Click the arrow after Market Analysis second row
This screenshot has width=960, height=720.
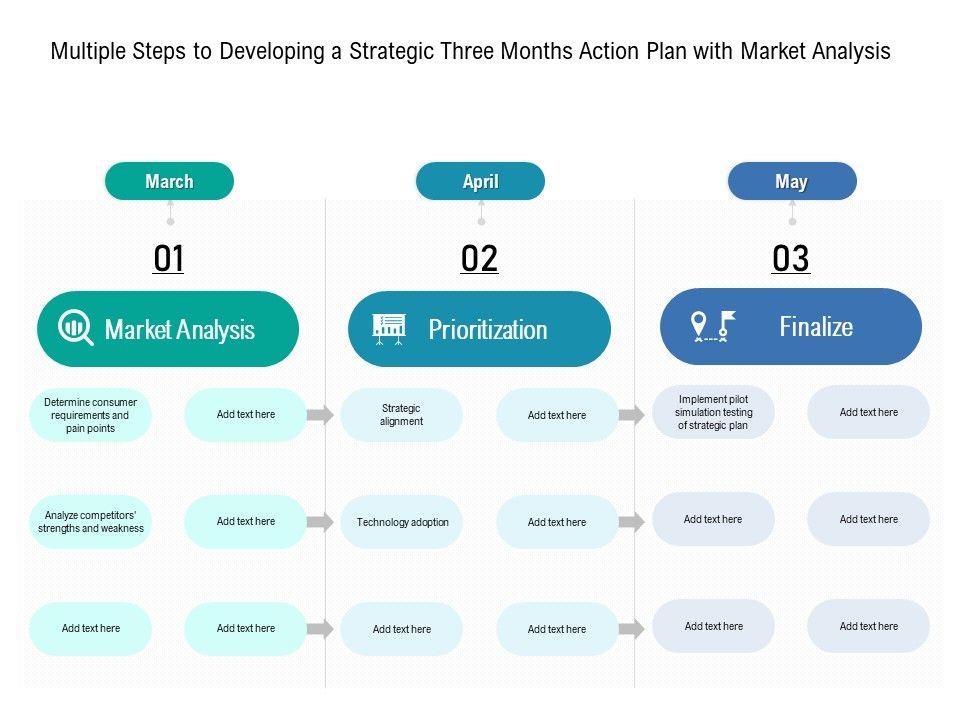pyautogui.click(x=320, y=522)
